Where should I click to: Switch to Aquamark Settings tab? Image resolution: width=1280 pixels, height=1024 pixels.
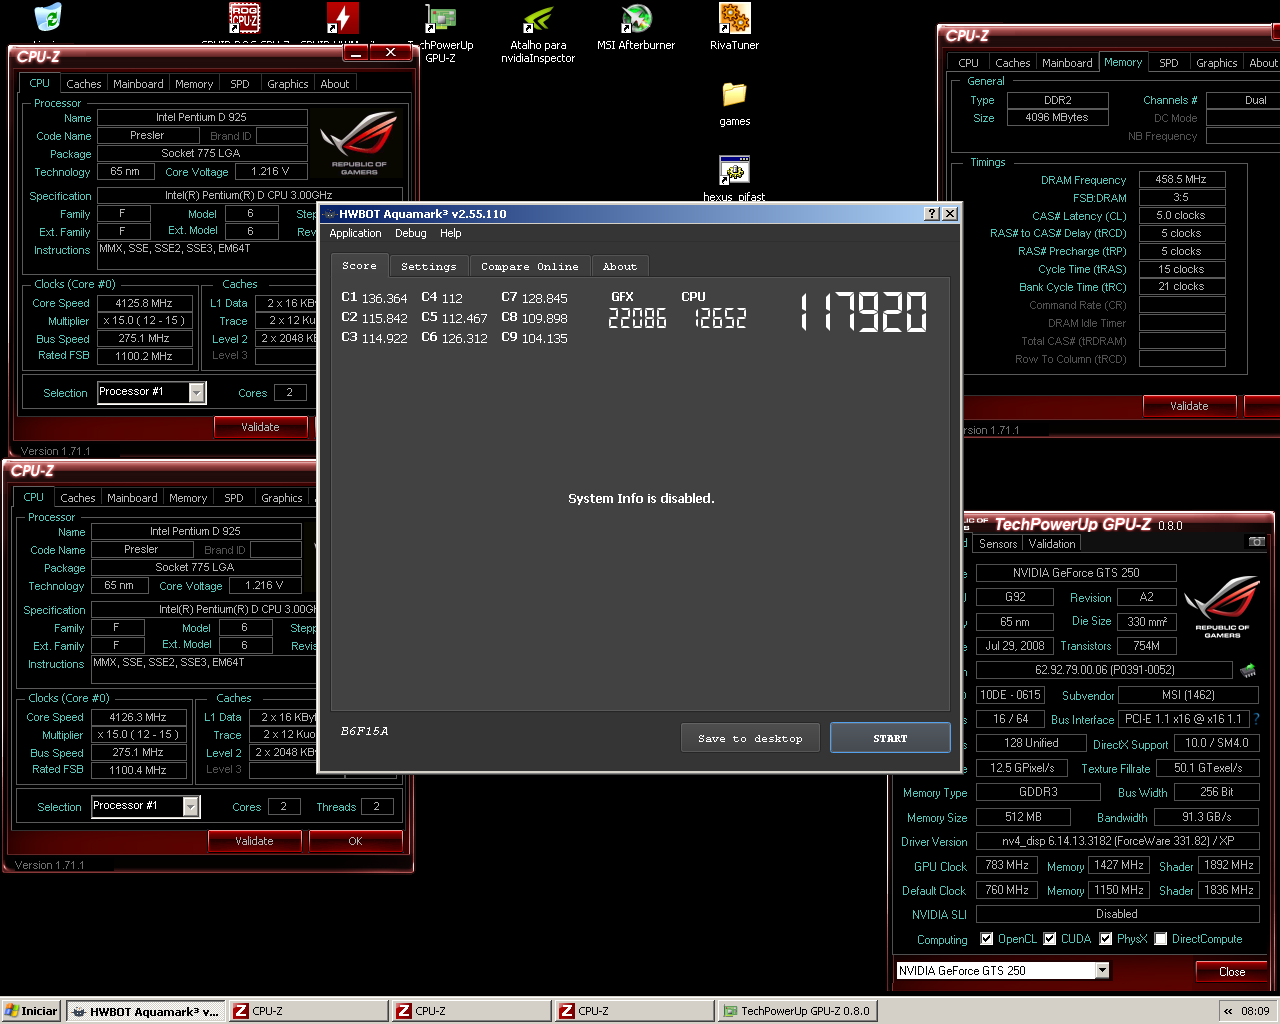[x=428, y=267]
